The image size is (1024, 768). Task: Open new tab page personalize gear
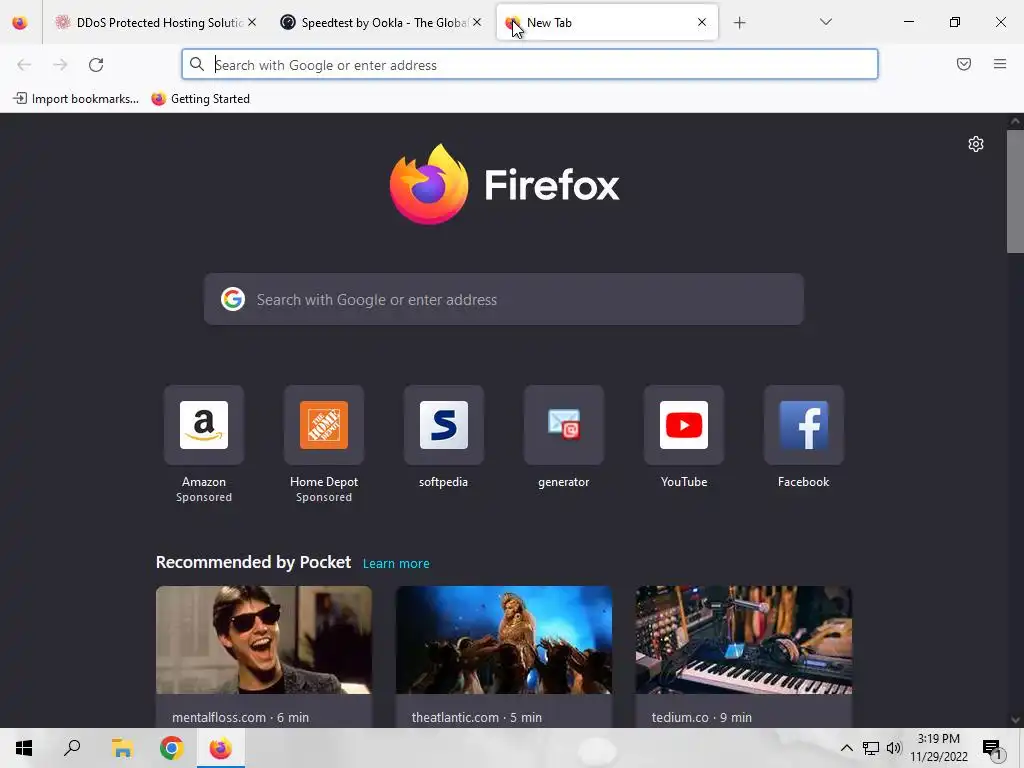click(x=976, y=144)
